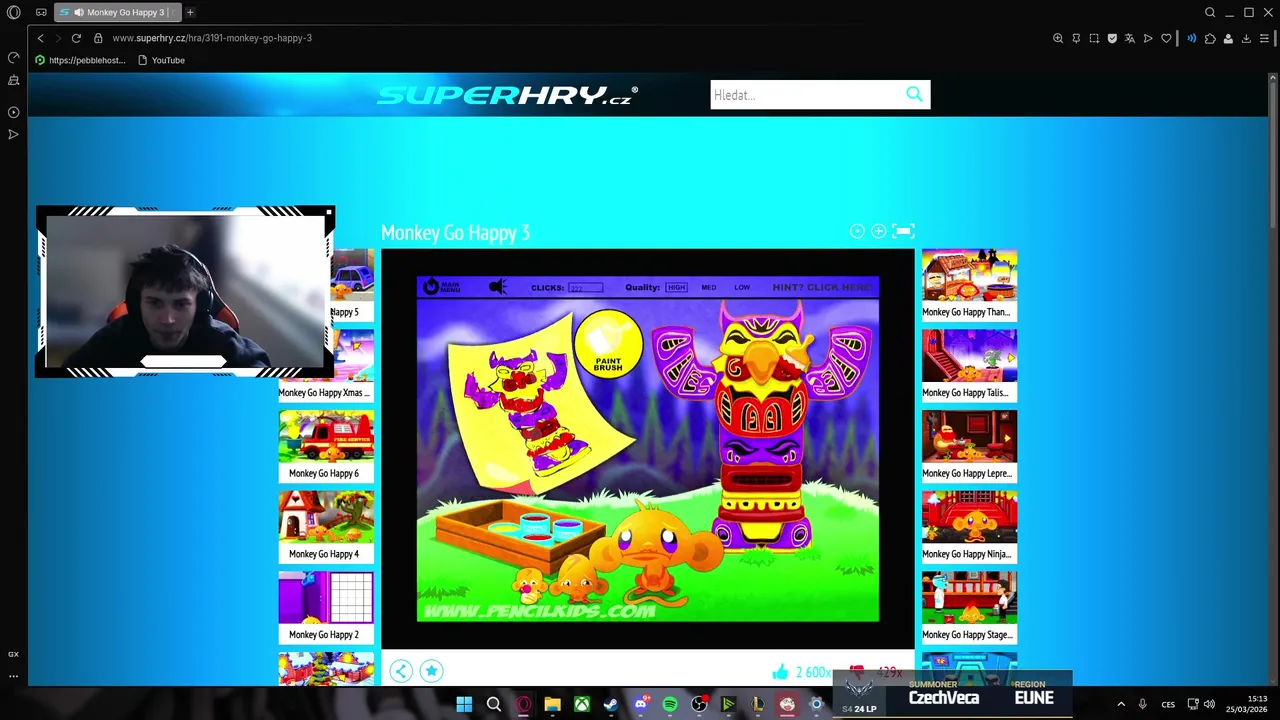This screenshot has width=1280, height=720.
Task: Open the SuperHry.cz logo homepage link
Action: click(x=507, y=95)
